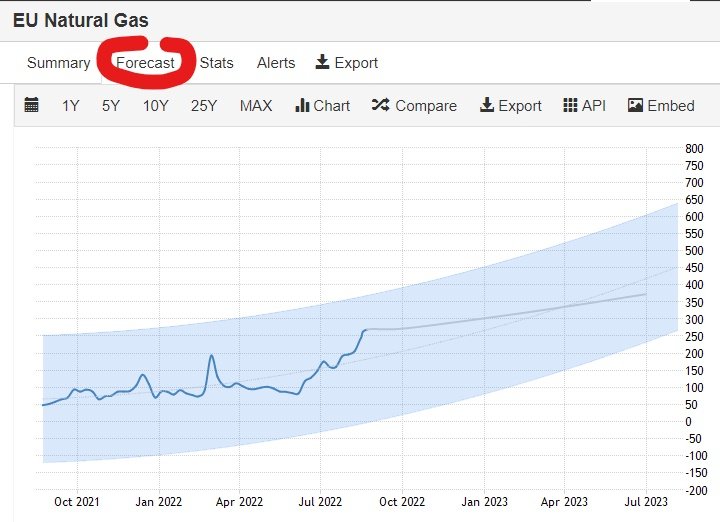The width and height of the screenshot is (720, 522).
Task: Click the Compare button label
Action: click(426, 106)
